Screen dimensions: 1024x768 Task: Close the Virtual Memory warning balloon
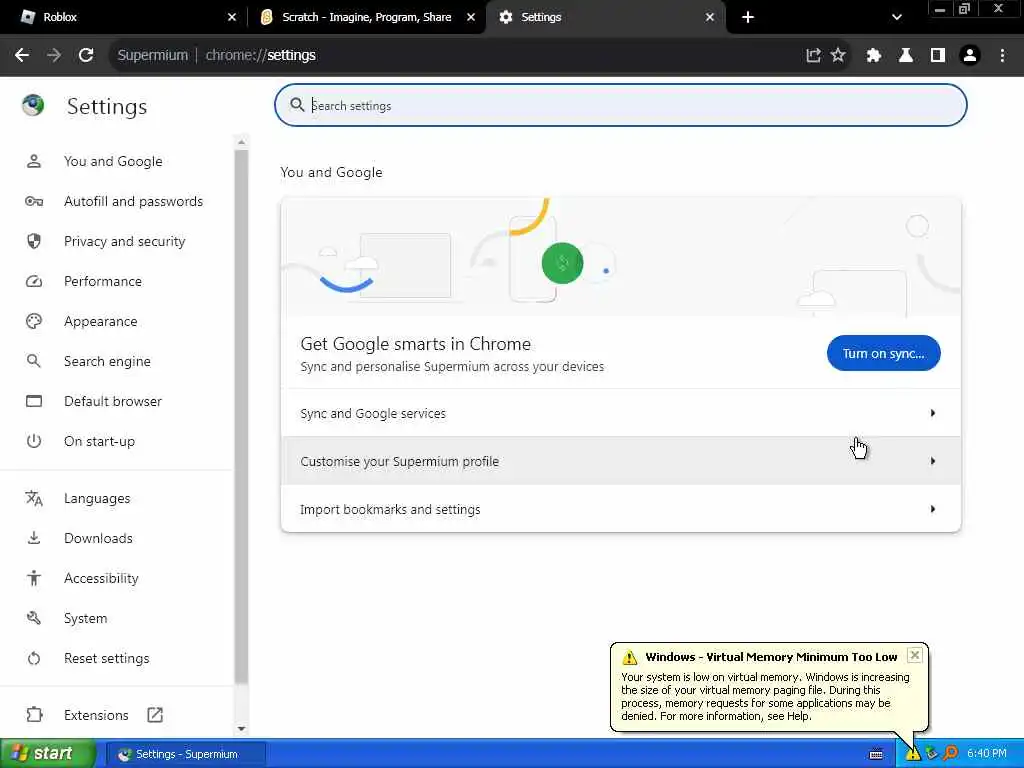click(915, 655)
